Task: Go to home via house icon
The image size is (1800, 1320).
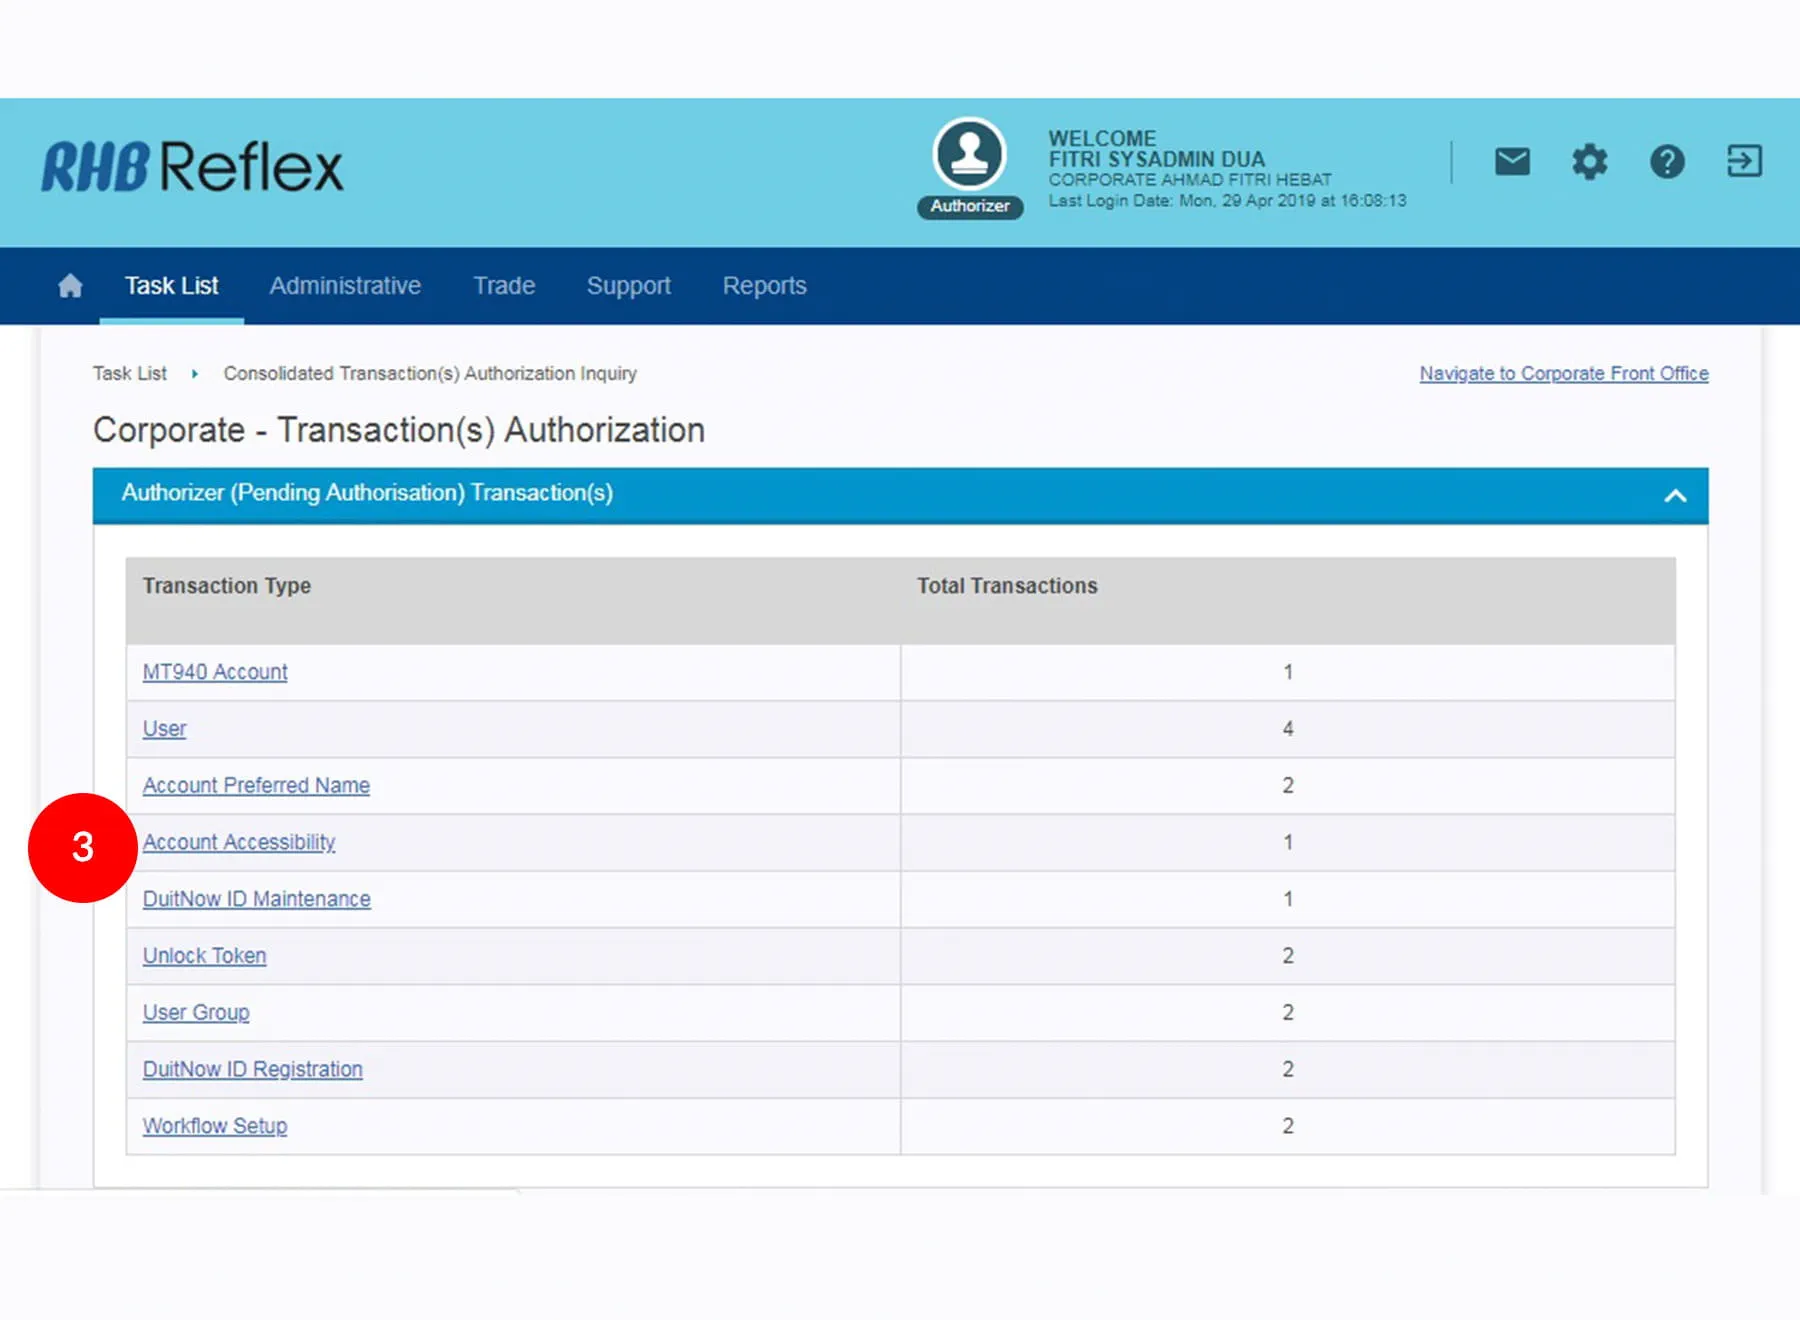Action: (70, 286)
